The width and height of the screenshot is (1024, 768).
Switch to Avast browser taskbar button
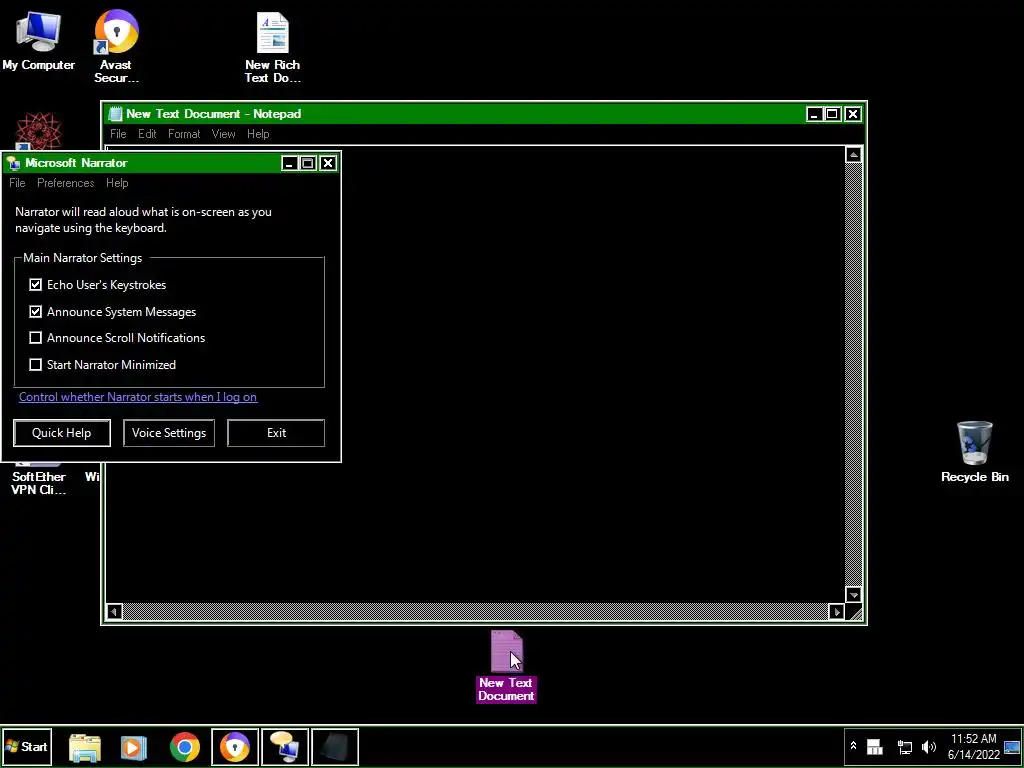coord(234,747)
